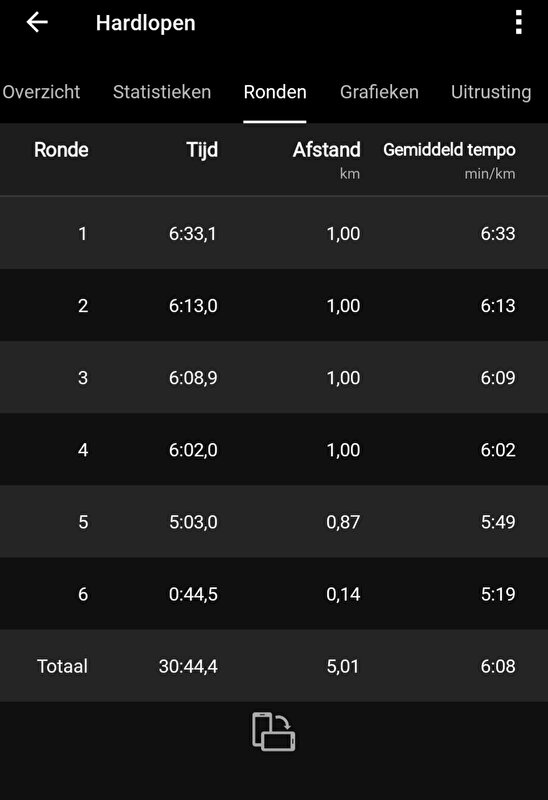Screen dimensions: 548x800
Task: Open lap 2 row showing 6:13,0
Action: (274, 305)
